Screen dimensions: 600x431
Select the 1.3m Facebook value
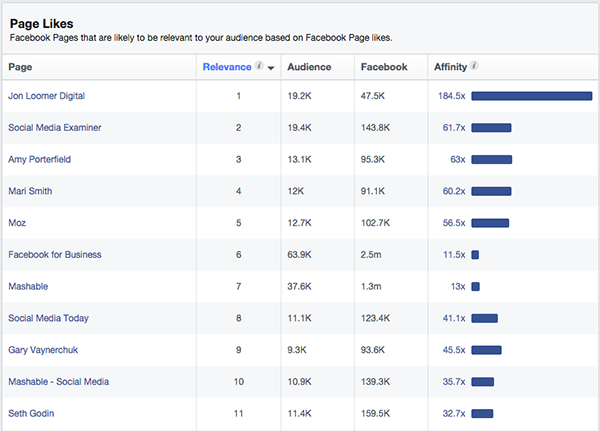[x=371, y=287]
